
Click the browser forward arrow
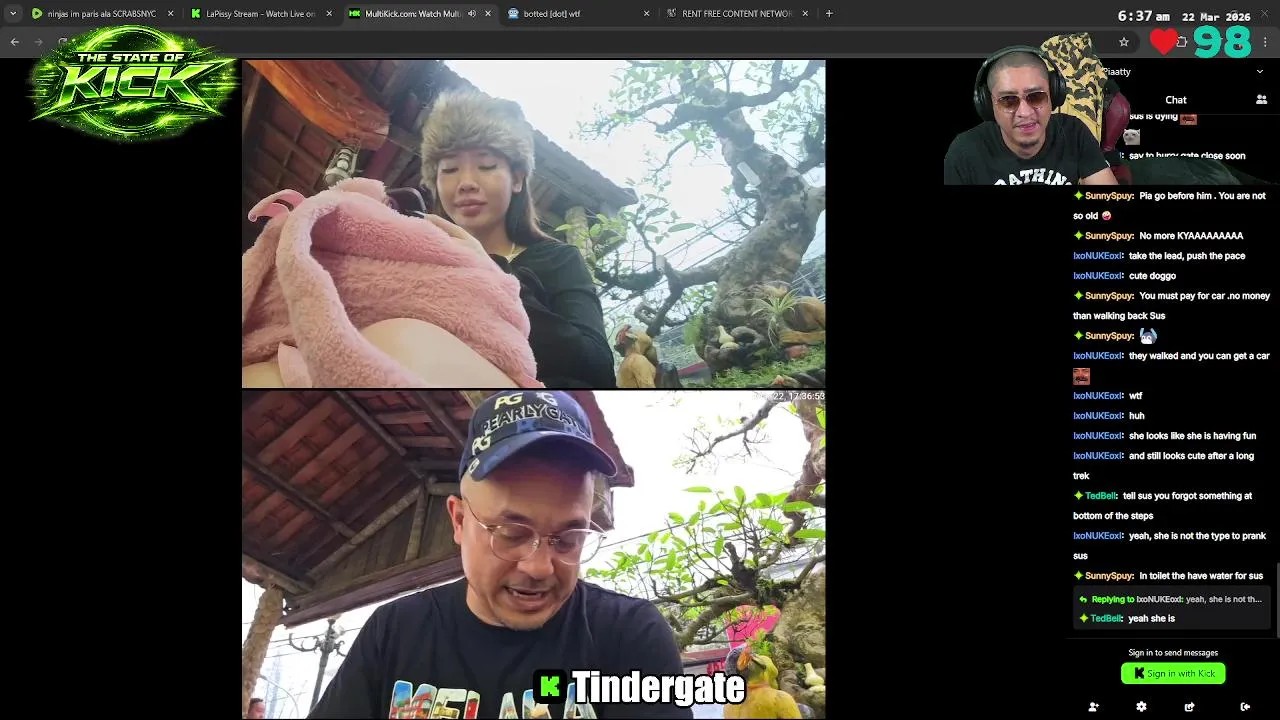pos(39,42)
